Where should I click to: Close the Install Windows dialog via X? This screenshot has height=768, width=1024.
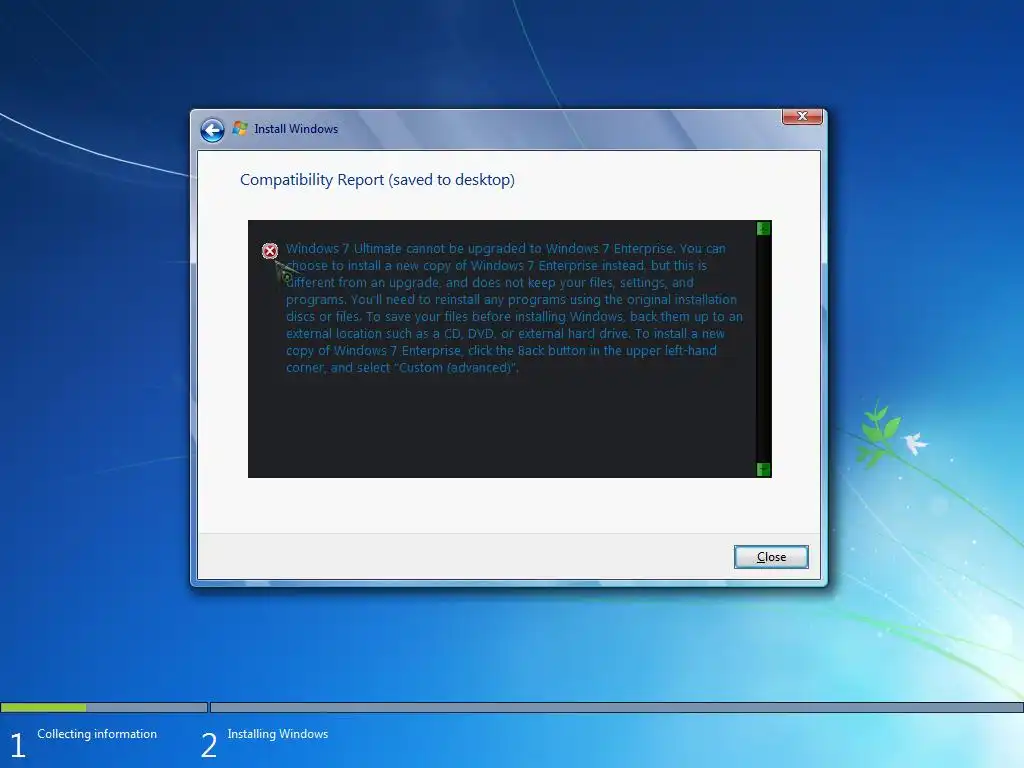tap(802, 116)
